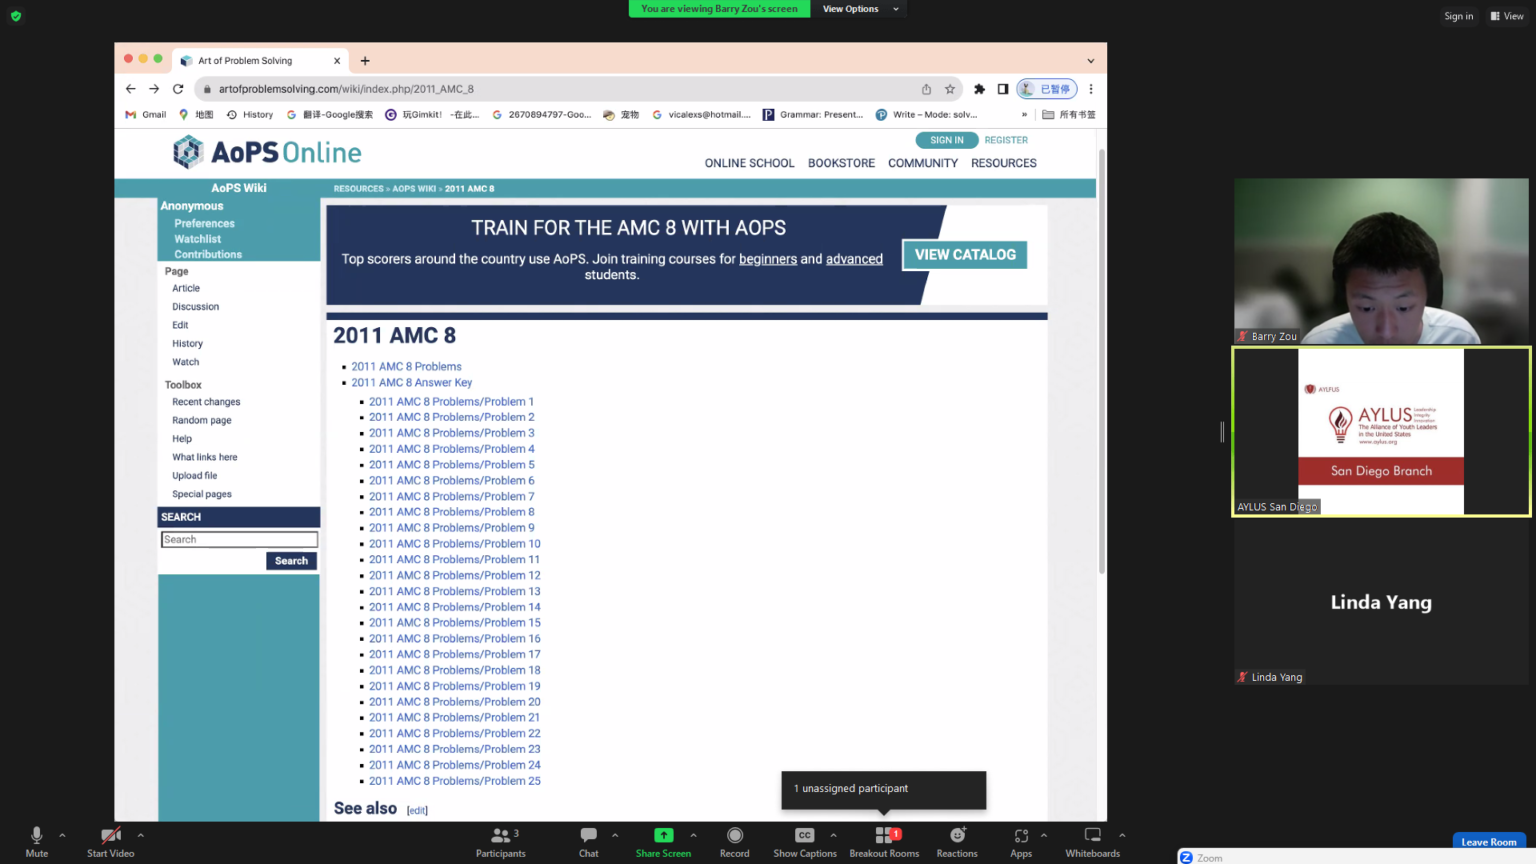Image resolution: width=1536 pixels, height=864 pixels.
Task: Open the browser extensions puzzle icon
Action: (x=979, y=89)
